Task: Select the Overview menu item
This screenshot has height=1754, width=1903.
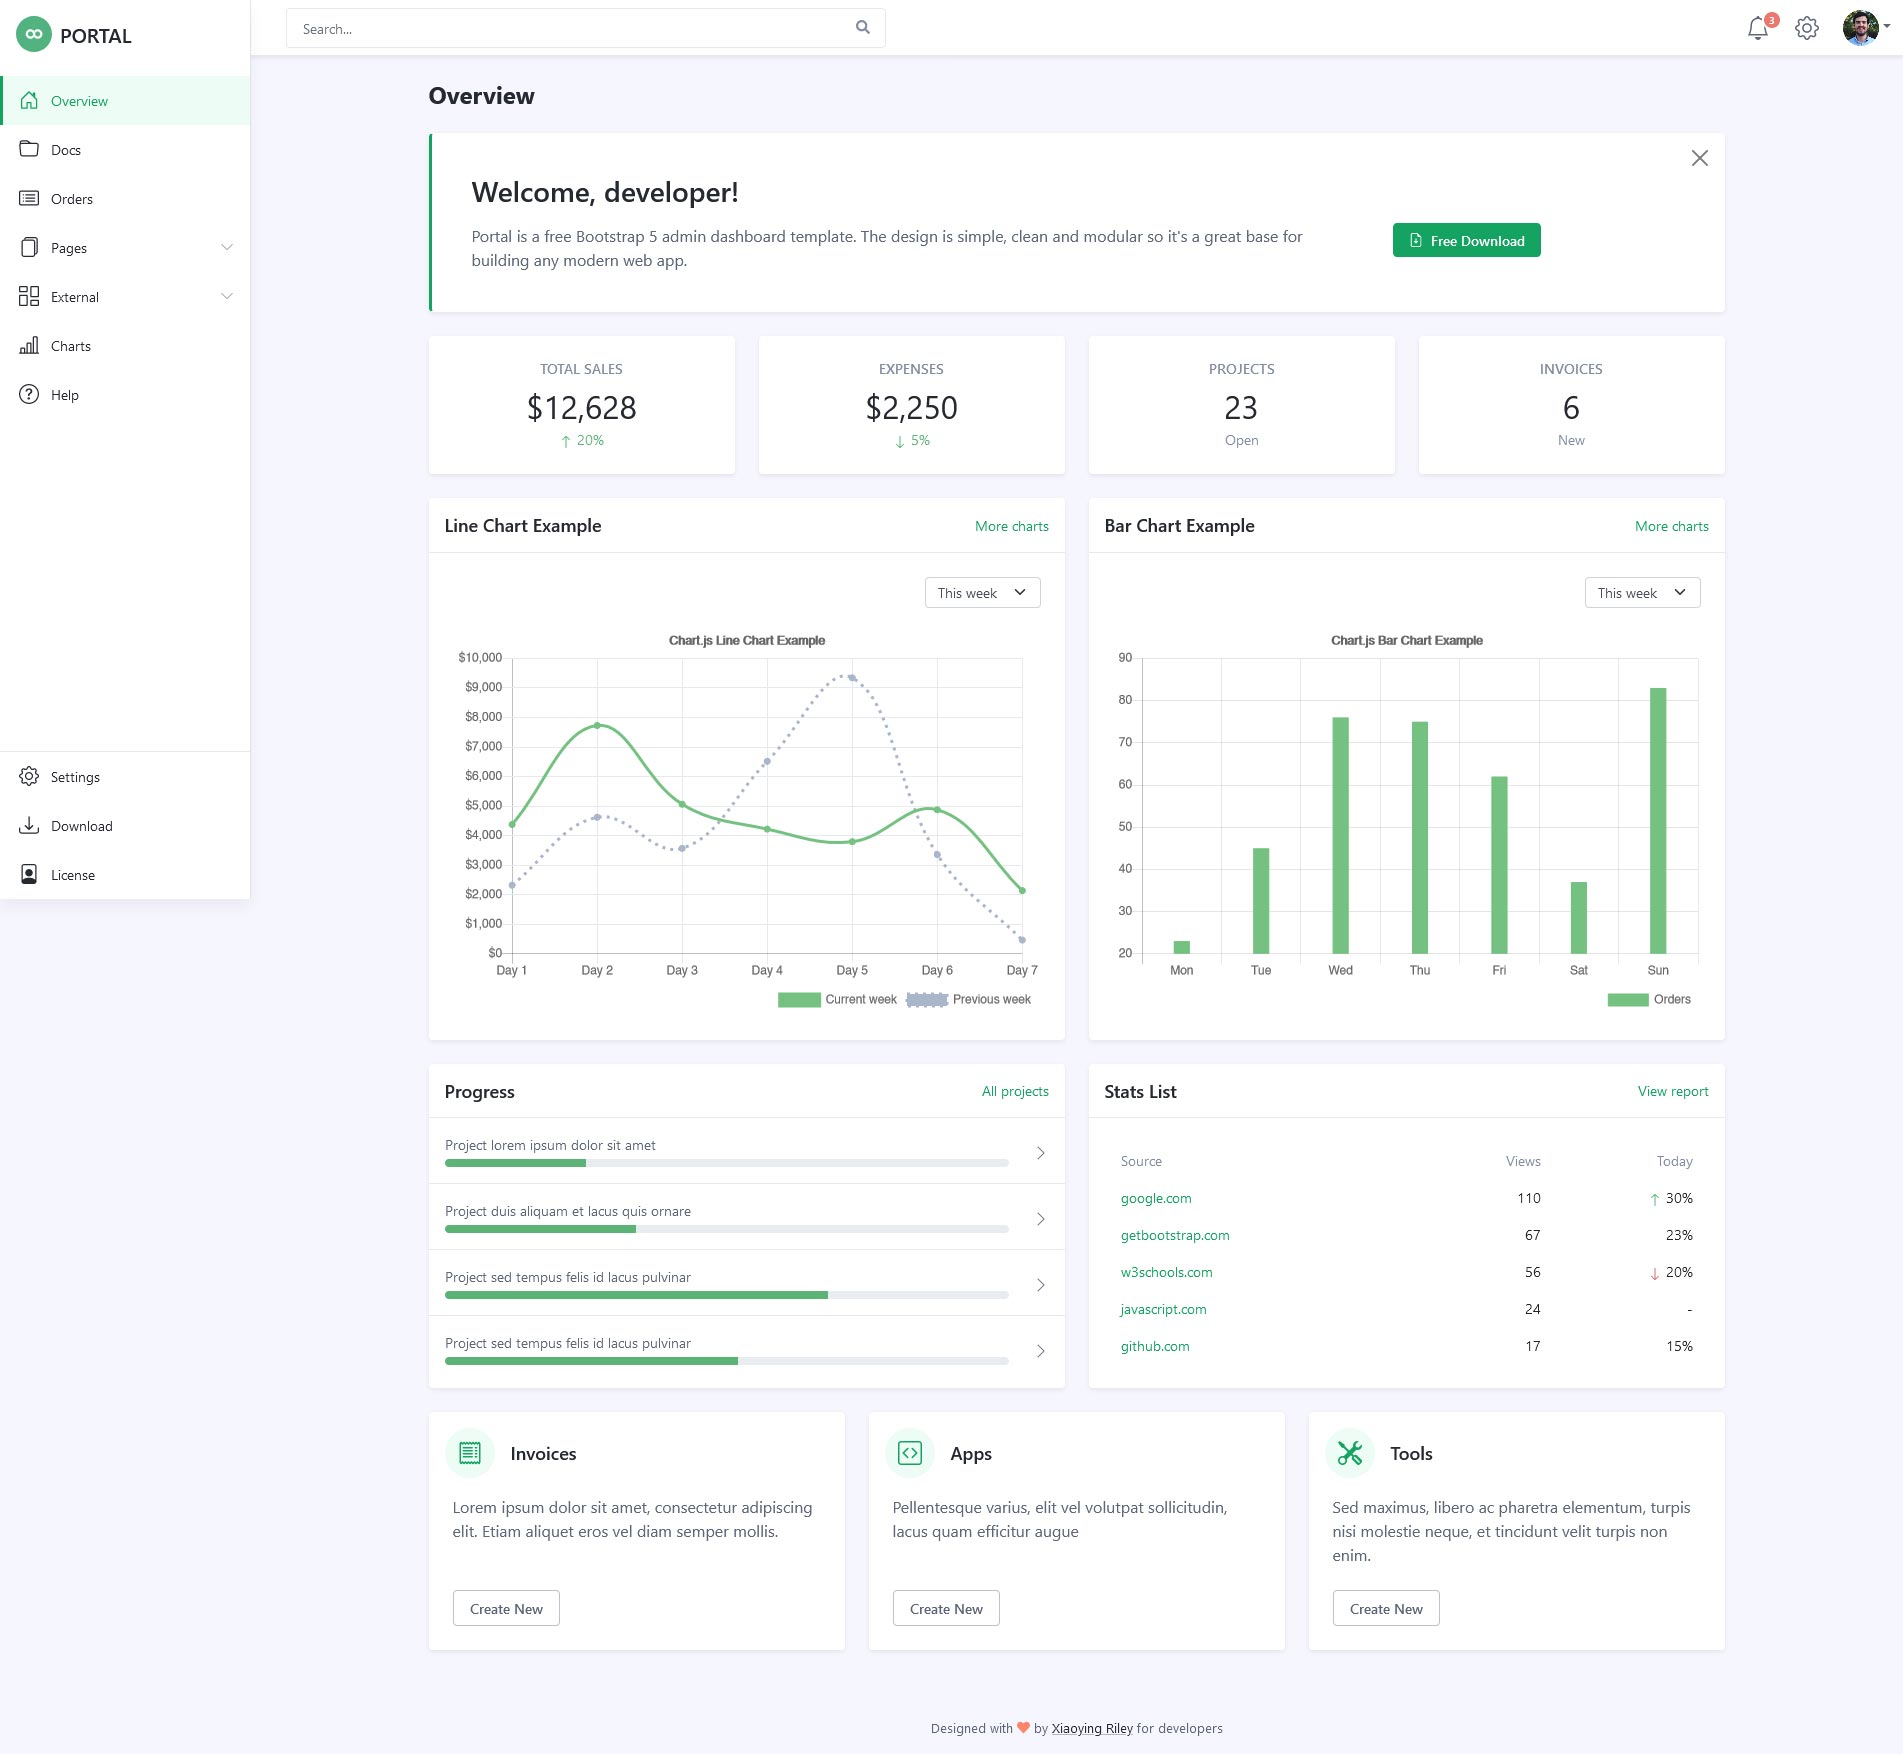Action: 79,100
